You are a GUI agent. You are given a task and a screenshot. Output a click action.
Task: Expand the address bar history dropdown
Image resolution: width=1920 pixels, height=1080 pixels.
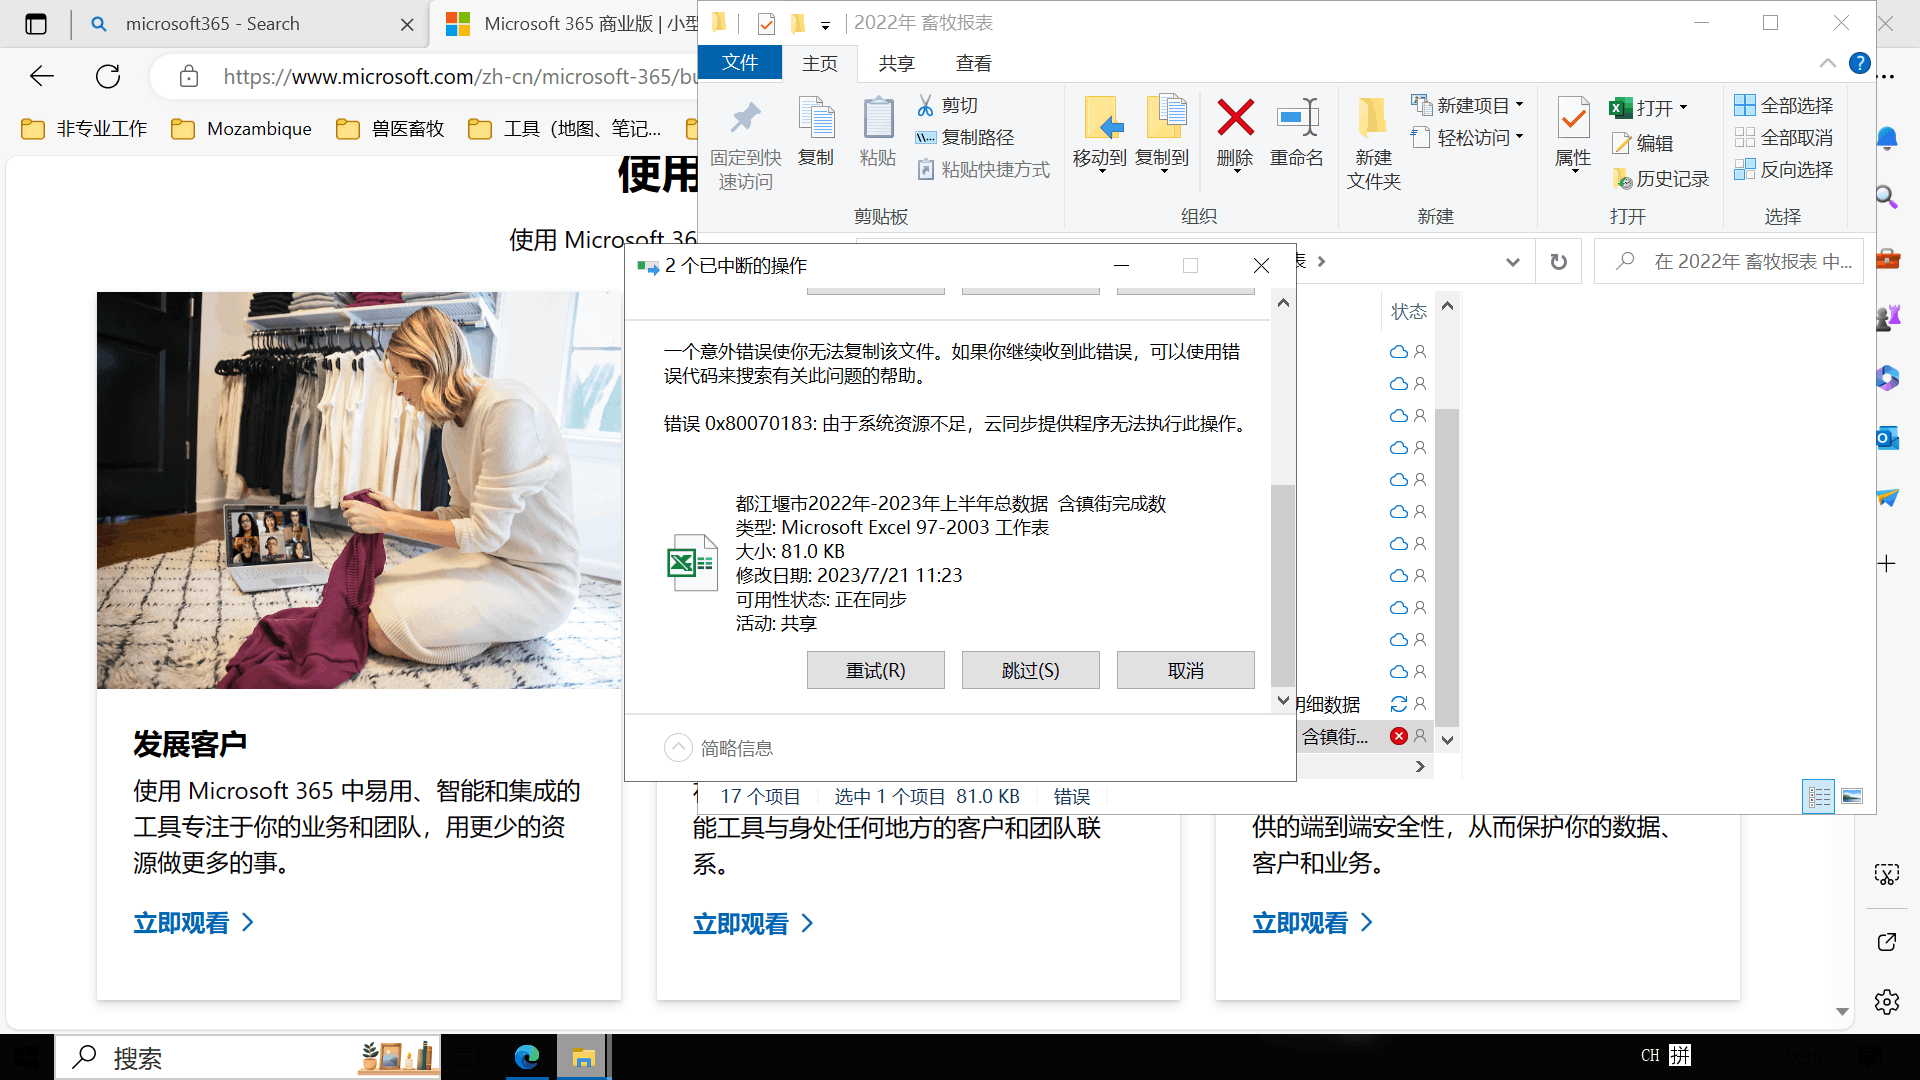coord(1512,262)
